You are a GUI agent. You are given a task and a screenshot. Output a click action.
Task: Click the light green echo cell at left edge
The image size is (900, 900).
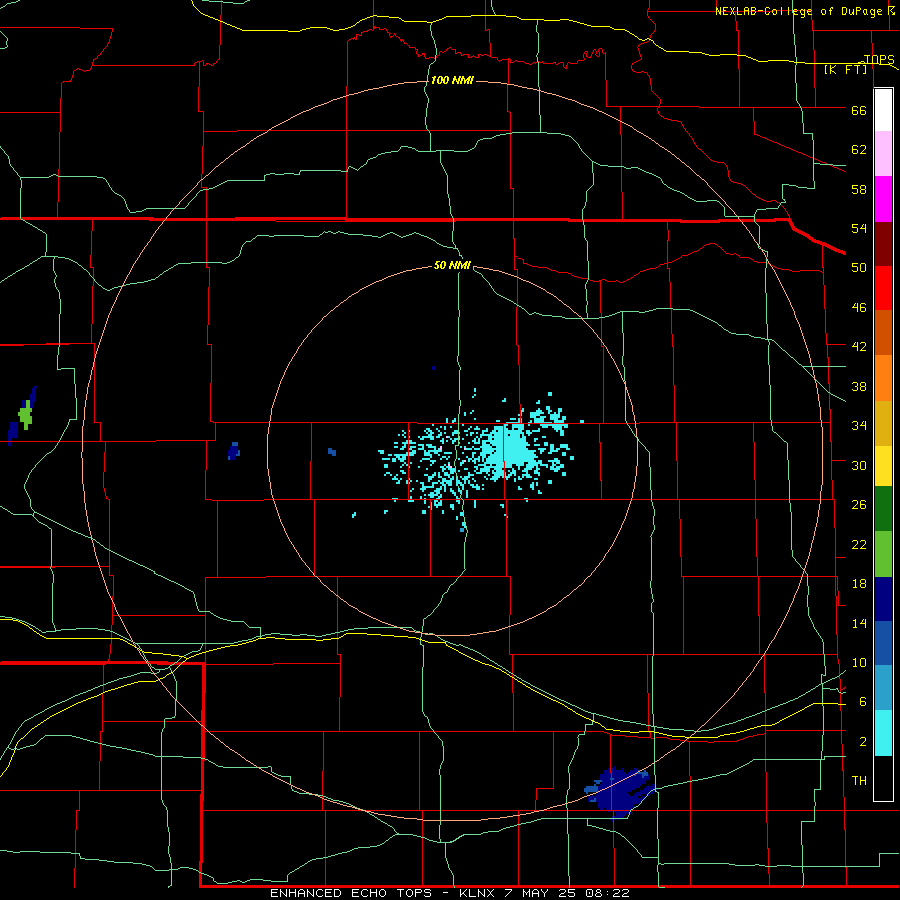(x=25, y=414)
